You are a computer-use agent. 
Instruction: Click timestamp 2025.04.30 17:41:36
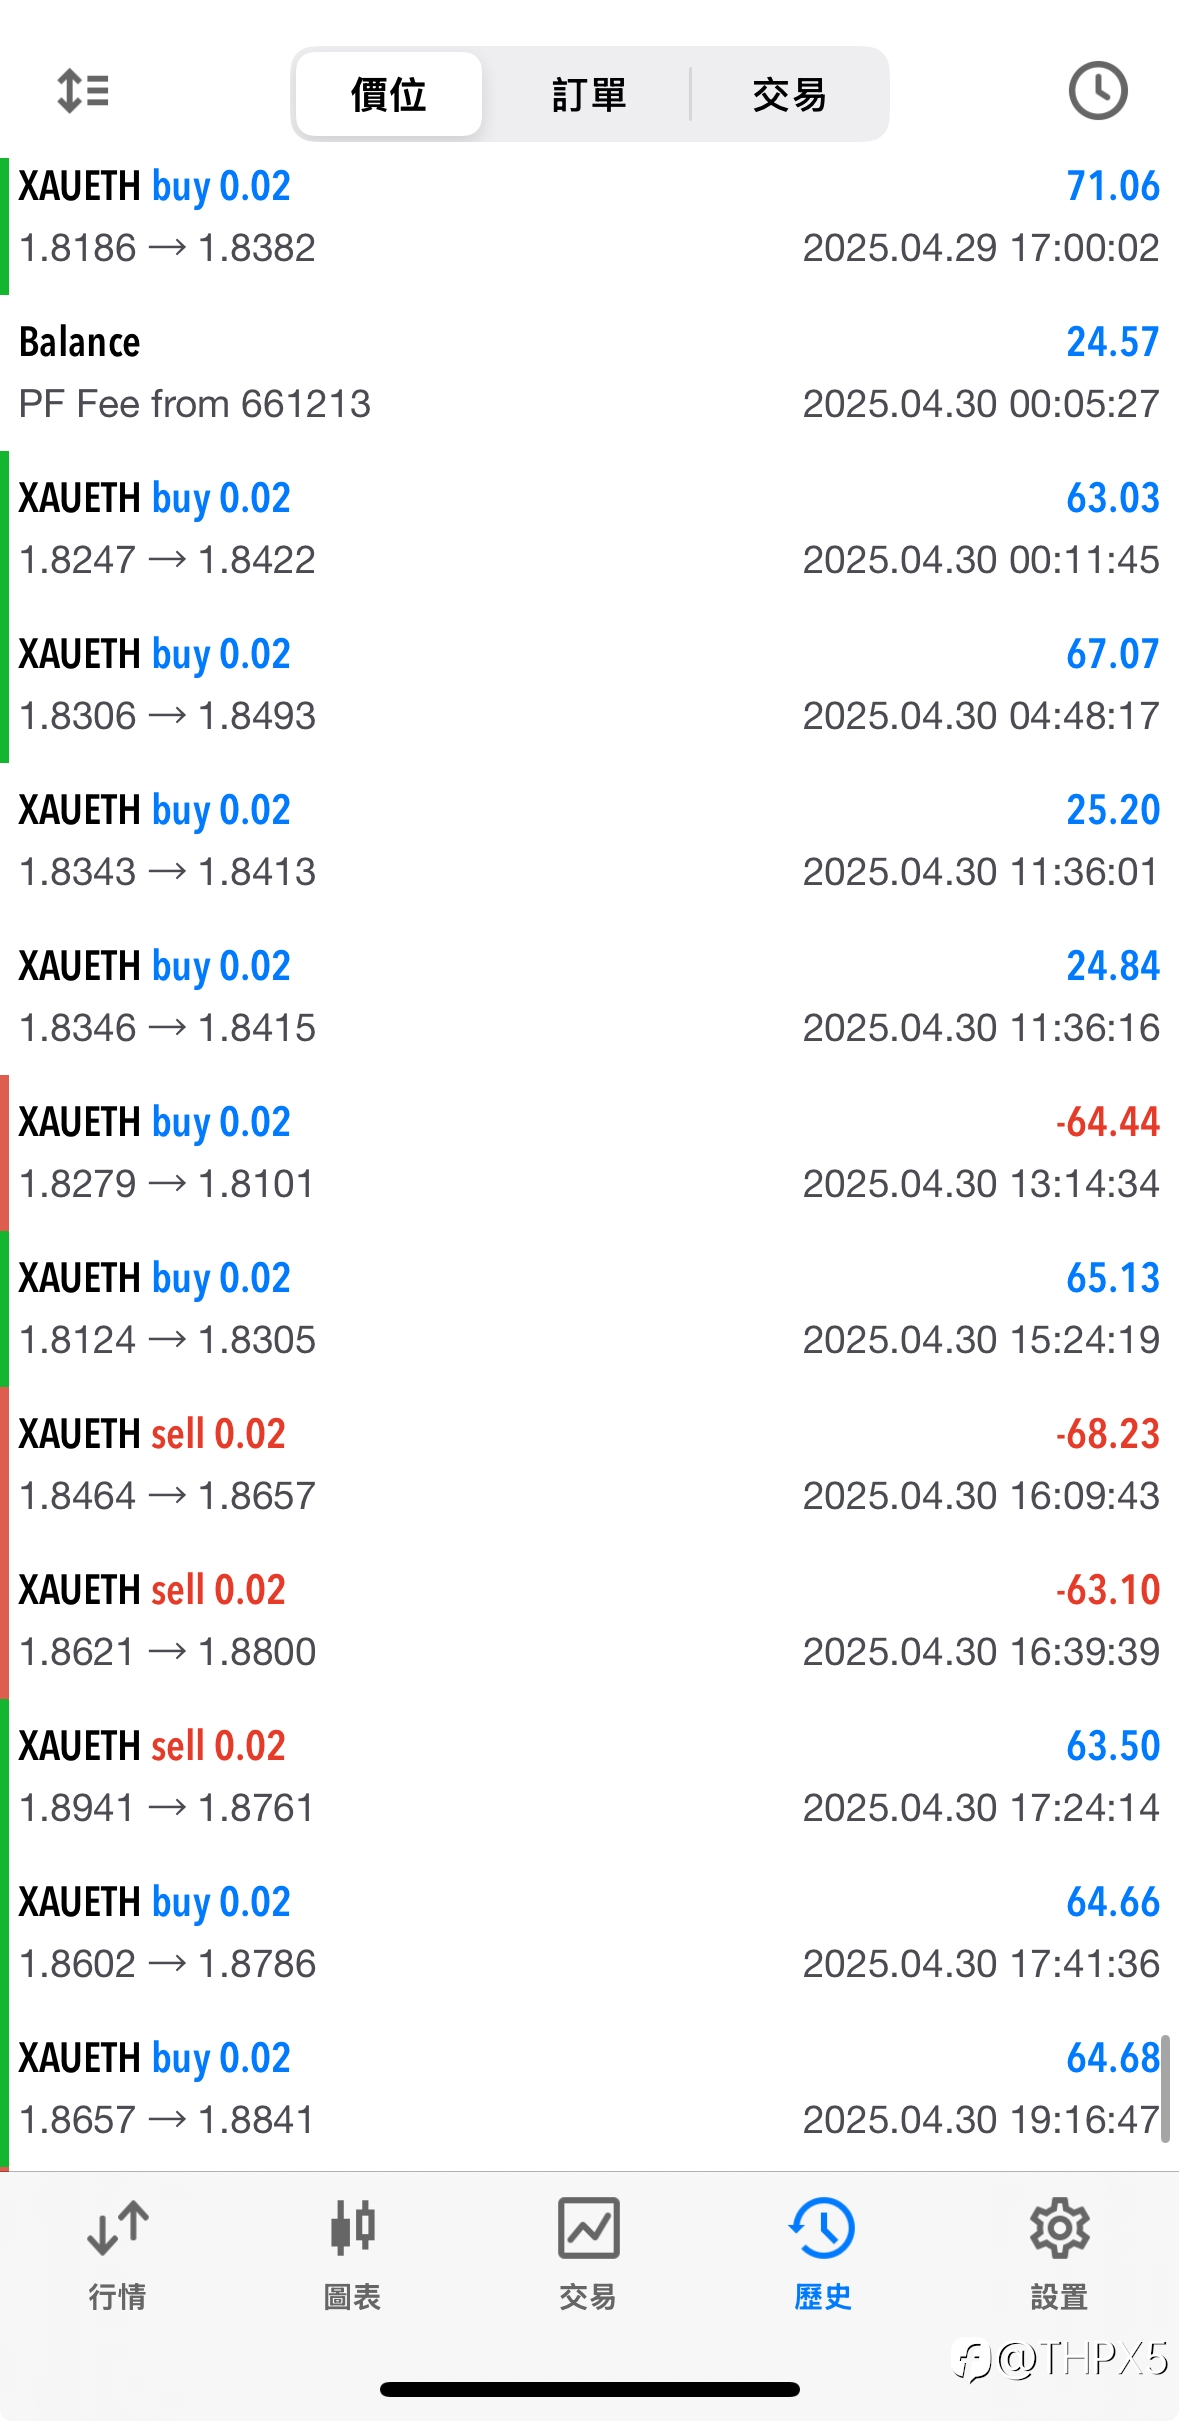pos(981,1964)
